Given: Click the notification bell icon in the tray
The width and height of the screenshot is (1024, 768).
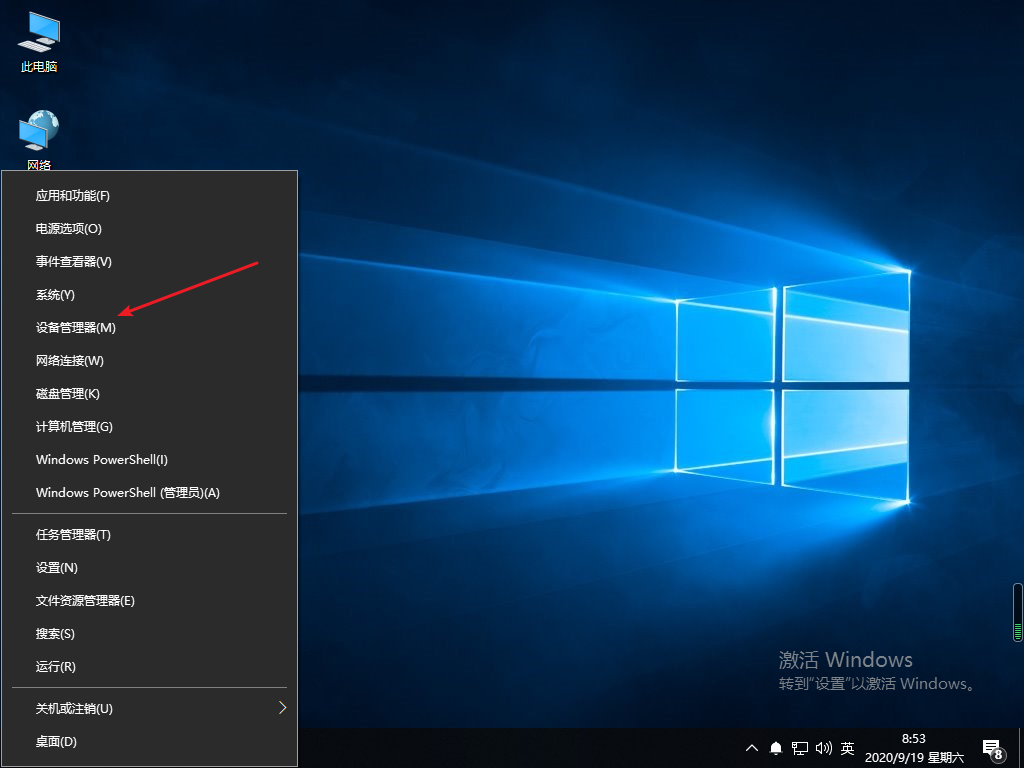Looking at the screenshot, I should click(775, 748).
